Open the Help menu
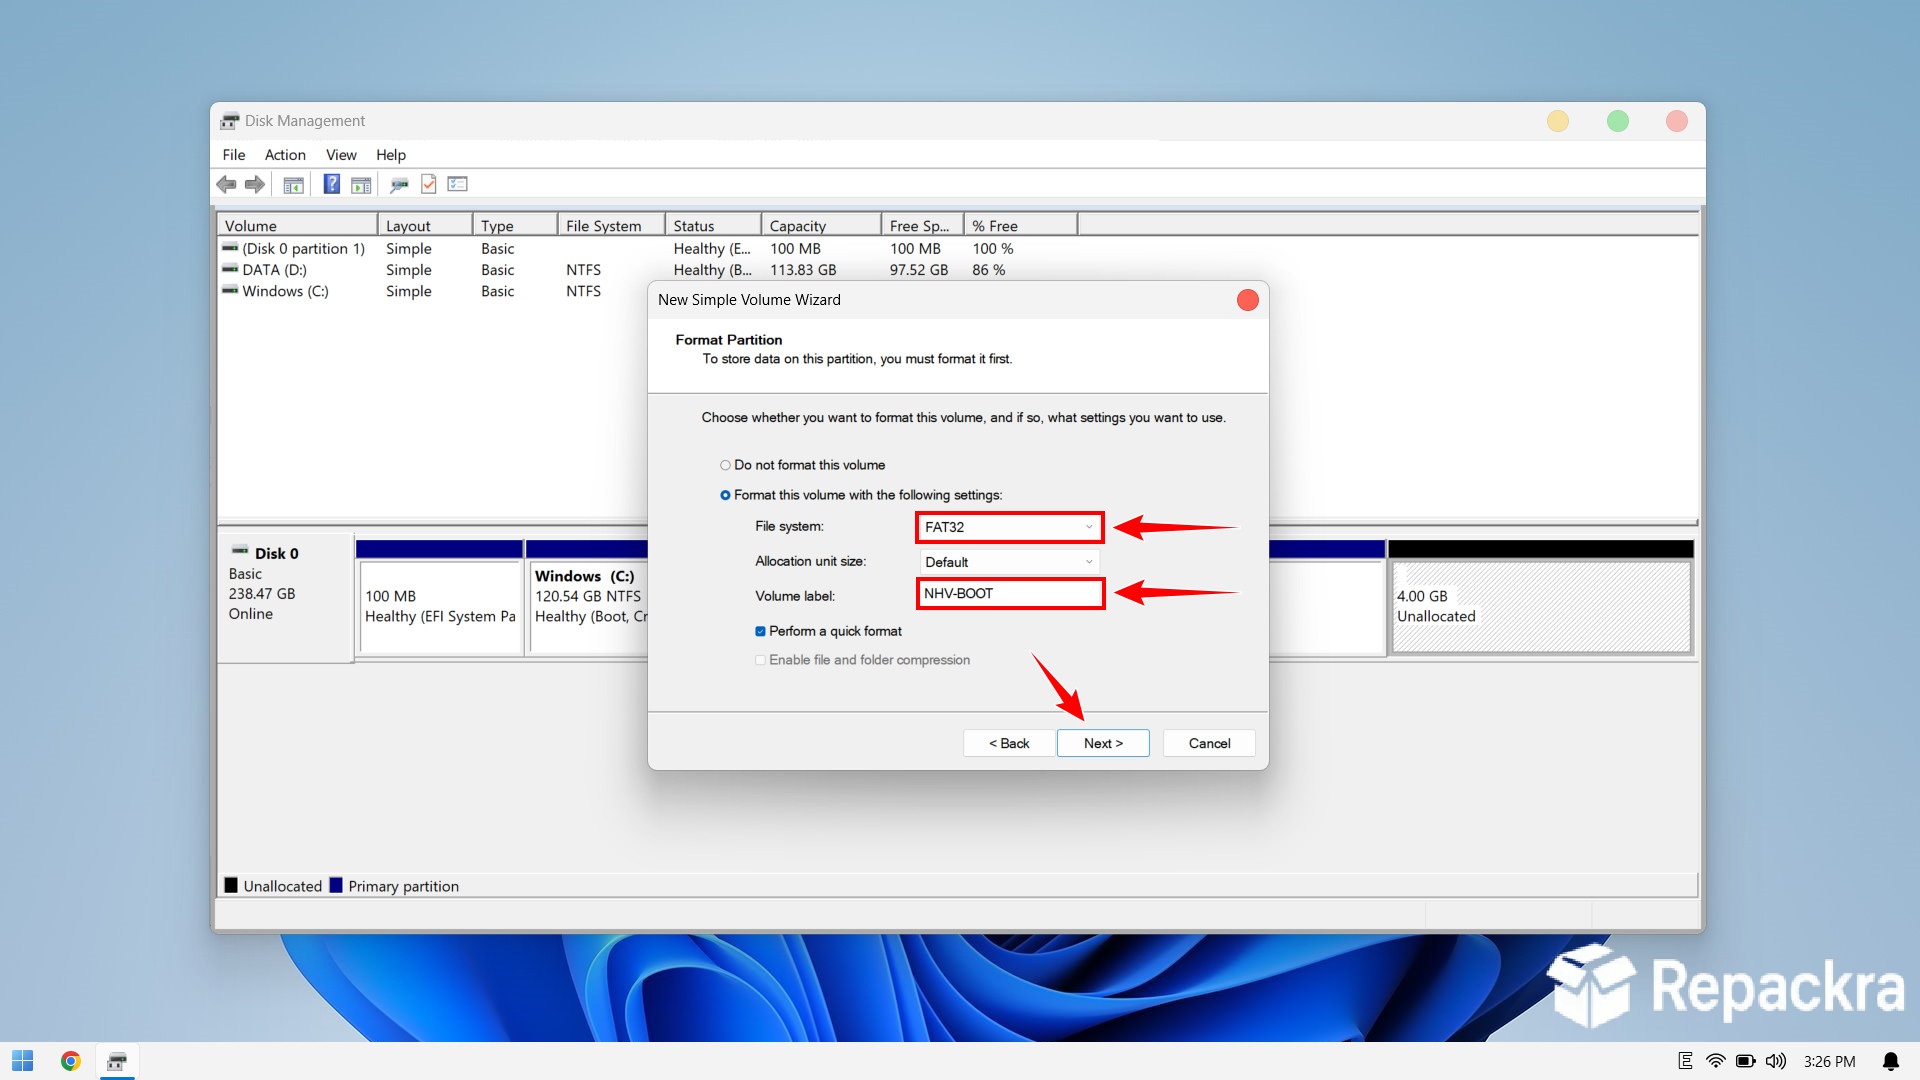 point(391,155)
